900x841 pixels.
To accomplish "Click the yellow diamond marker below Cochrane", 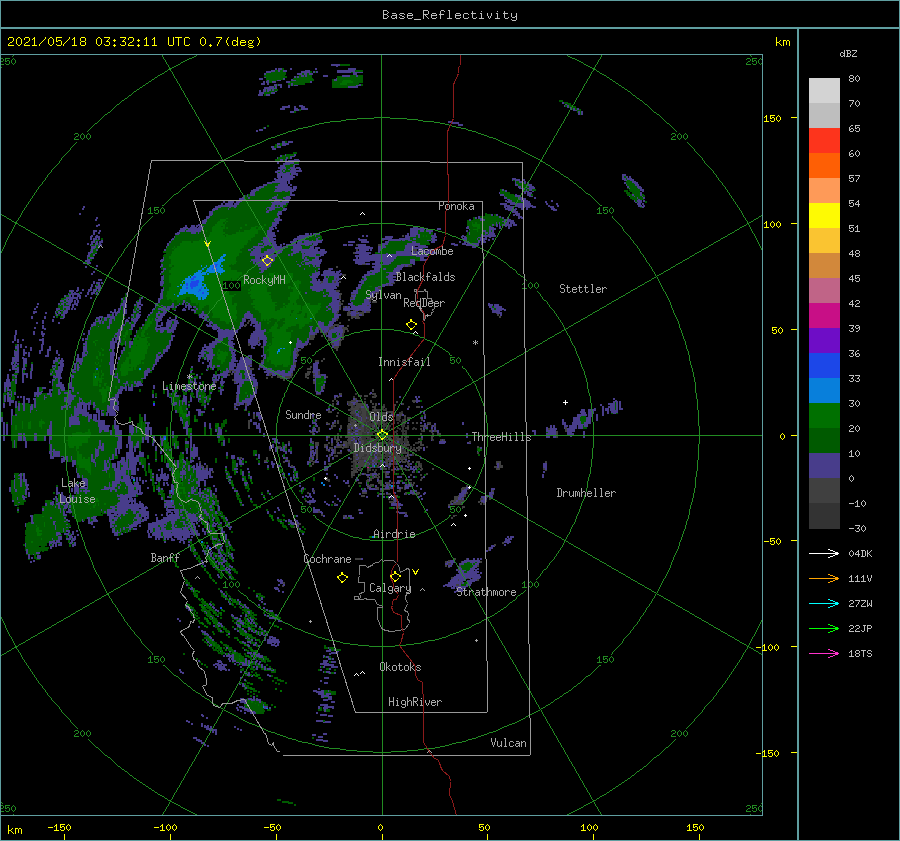I will tap(342, 578).
